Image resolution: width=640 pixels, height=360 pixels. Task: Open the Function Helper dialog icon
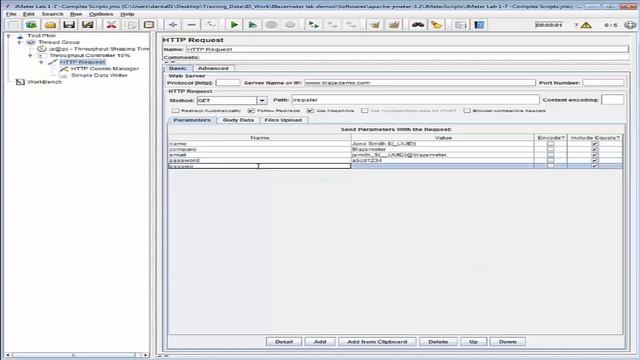tap(460, 25)
